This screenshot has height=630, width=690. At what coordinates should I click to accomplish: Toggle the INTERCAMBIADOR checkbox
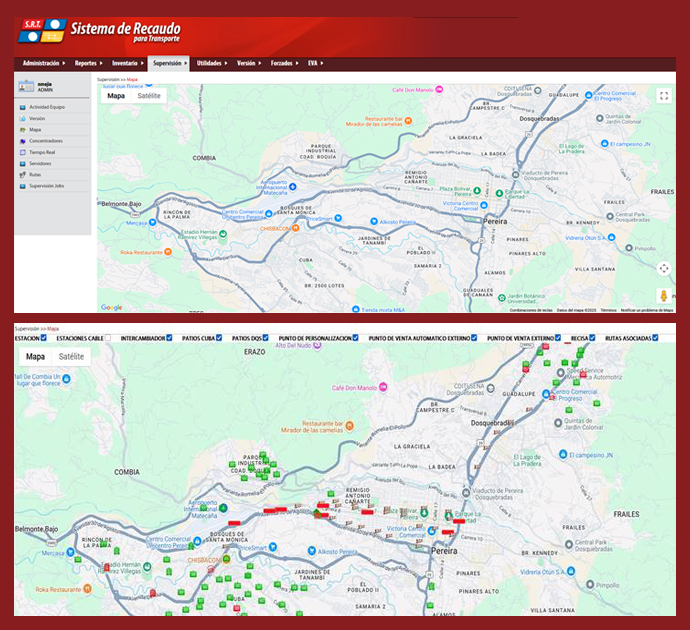click(x=170, y=338)
